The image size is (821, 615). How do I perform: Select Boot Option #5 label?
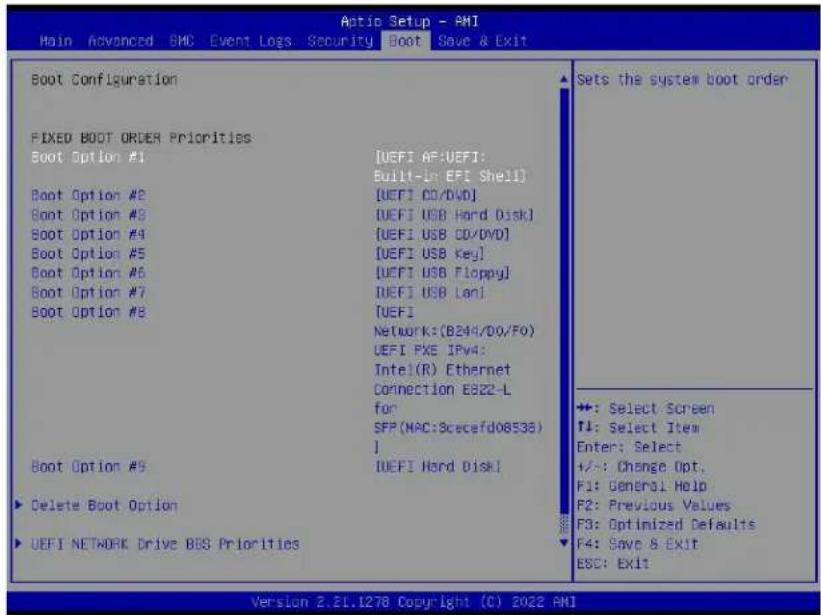pyautogui.click(x=88, y=253)
